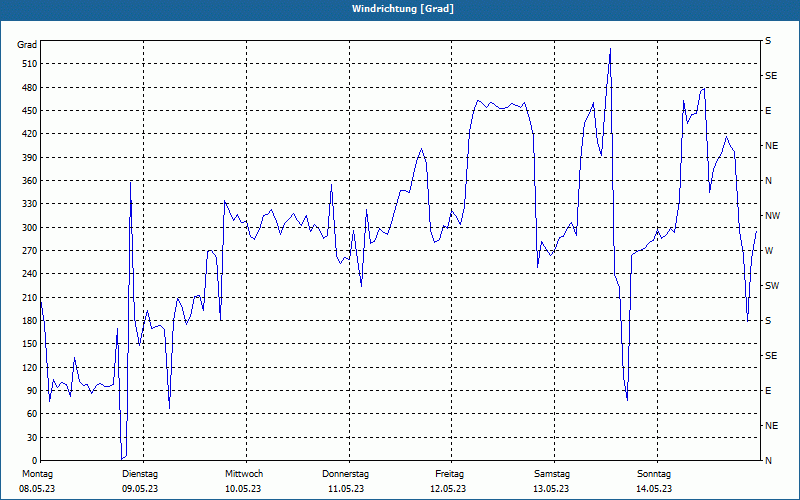
Task: Click the SE compass label at the 135 level
Action: pyautogui.click(x=771, y=356)
